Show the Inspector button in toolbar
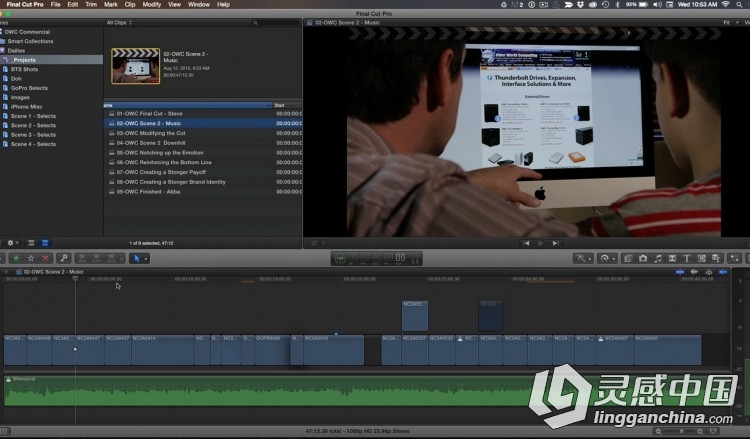This screenshot has height=439, width=750. point(734,258)
